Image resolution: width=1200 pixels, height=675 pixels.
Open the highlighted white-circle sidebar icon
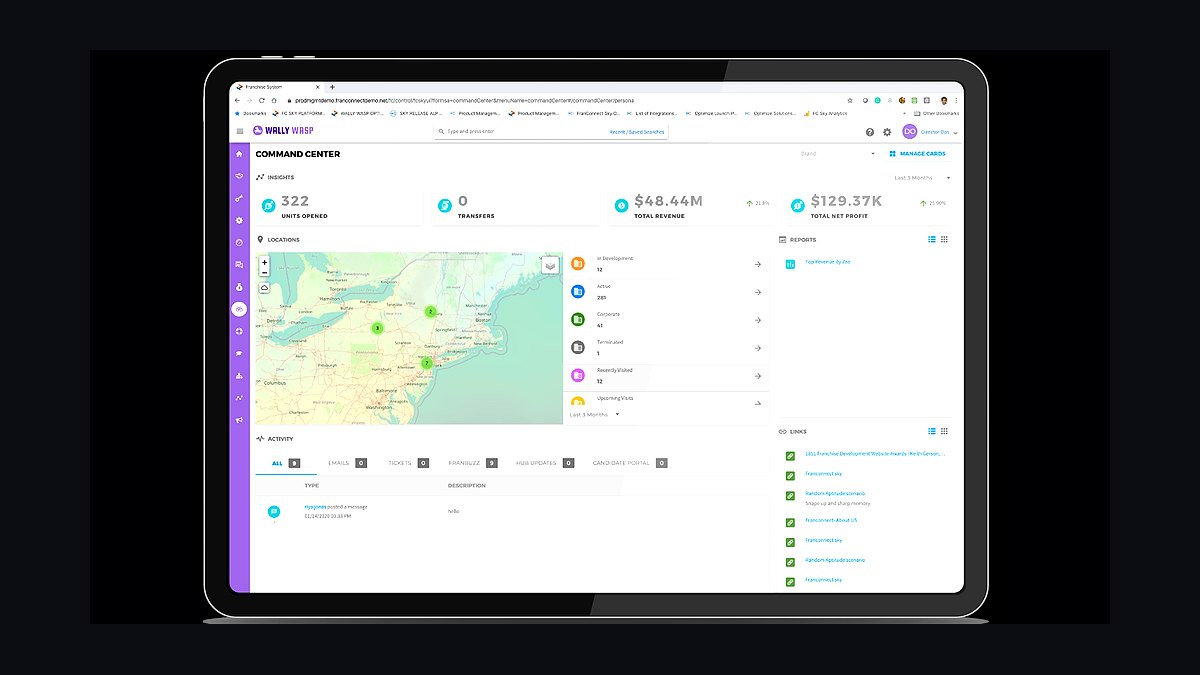click(x=239, y=309)
